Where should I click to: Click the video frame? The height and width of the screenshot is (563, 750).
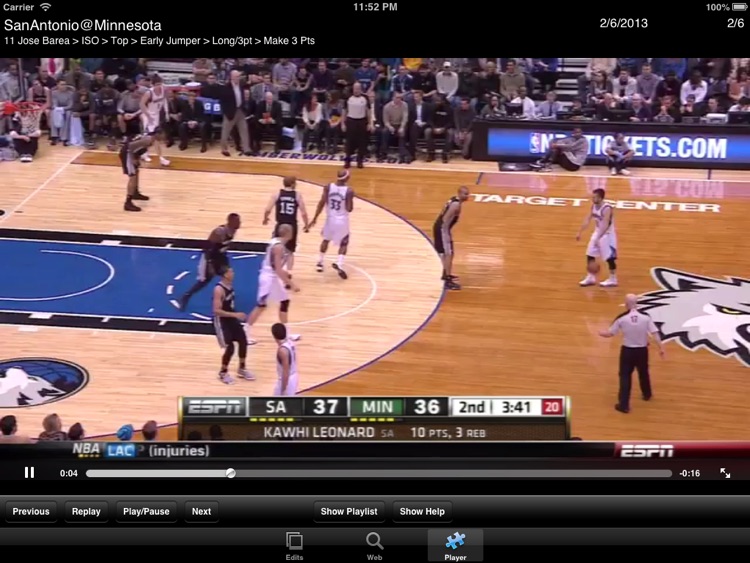click(x=375, y=258)
